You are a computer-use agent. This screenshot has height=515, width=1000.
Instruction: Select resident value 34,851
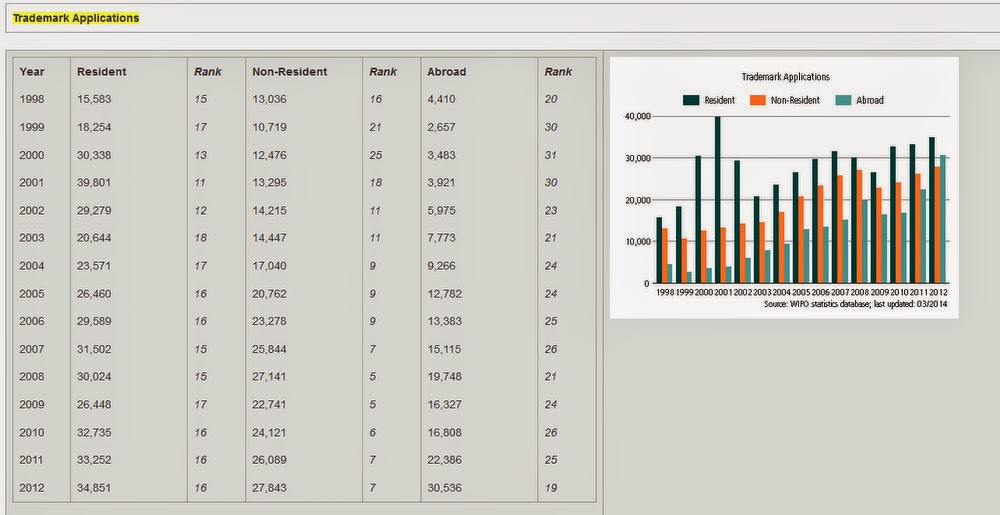[94, 488]
